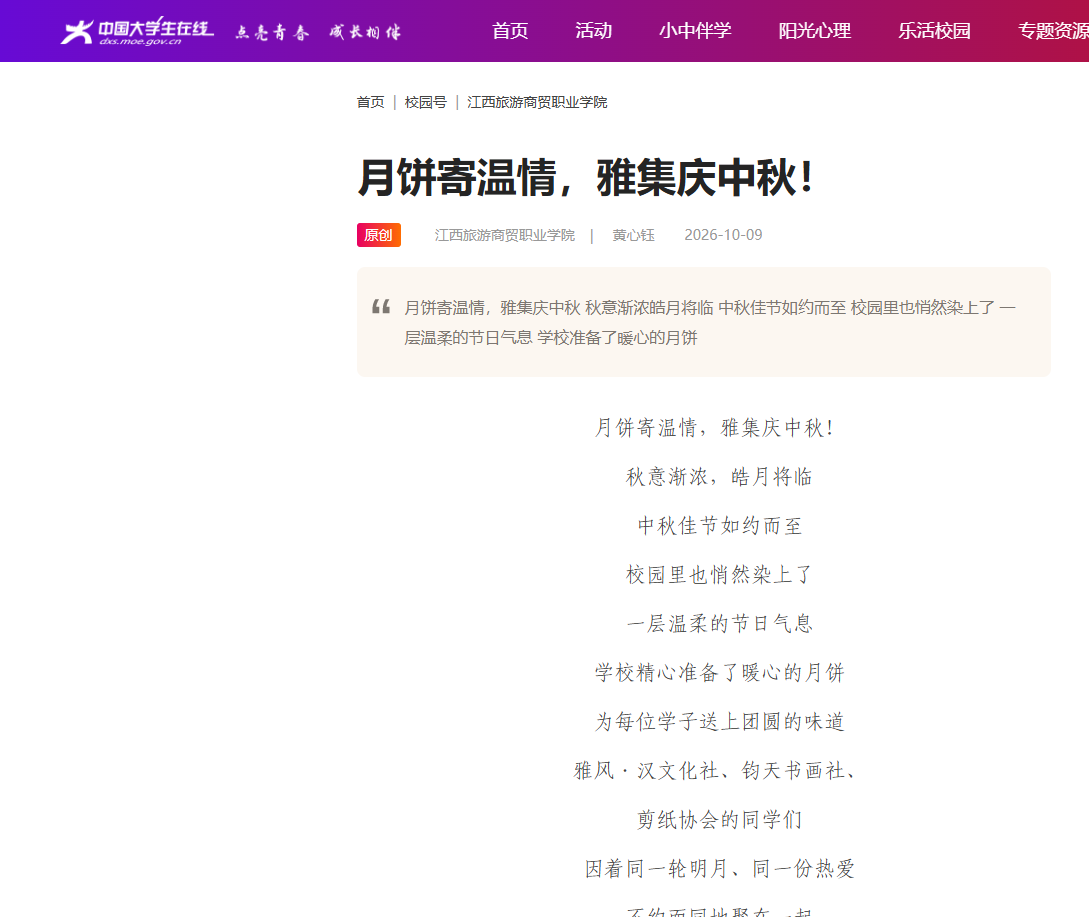Click the 校园号 breadcrumb link
The height and width of the screenshot is (917, 1089).
[425, 102]
